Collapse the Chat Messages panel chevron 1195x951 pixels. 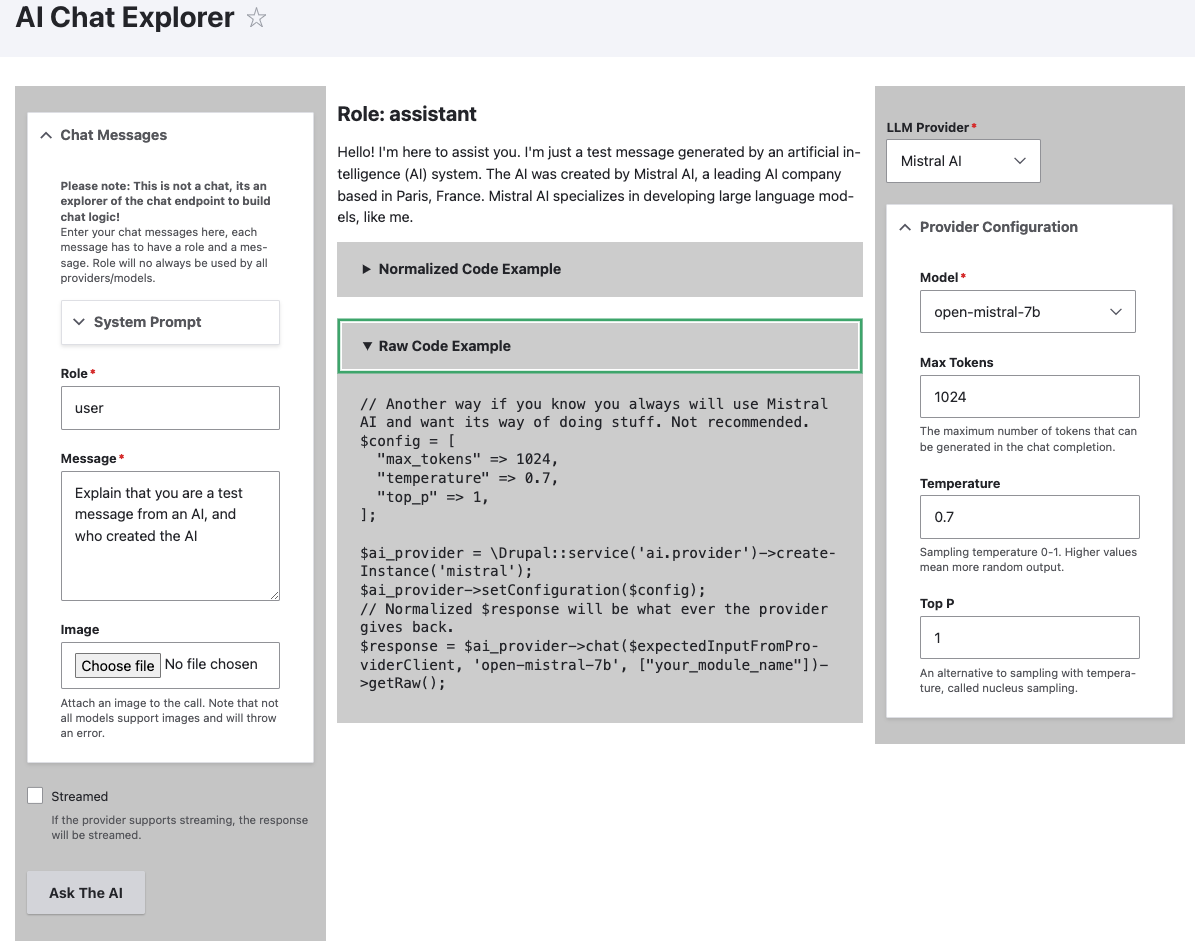(x=45, y=135)
